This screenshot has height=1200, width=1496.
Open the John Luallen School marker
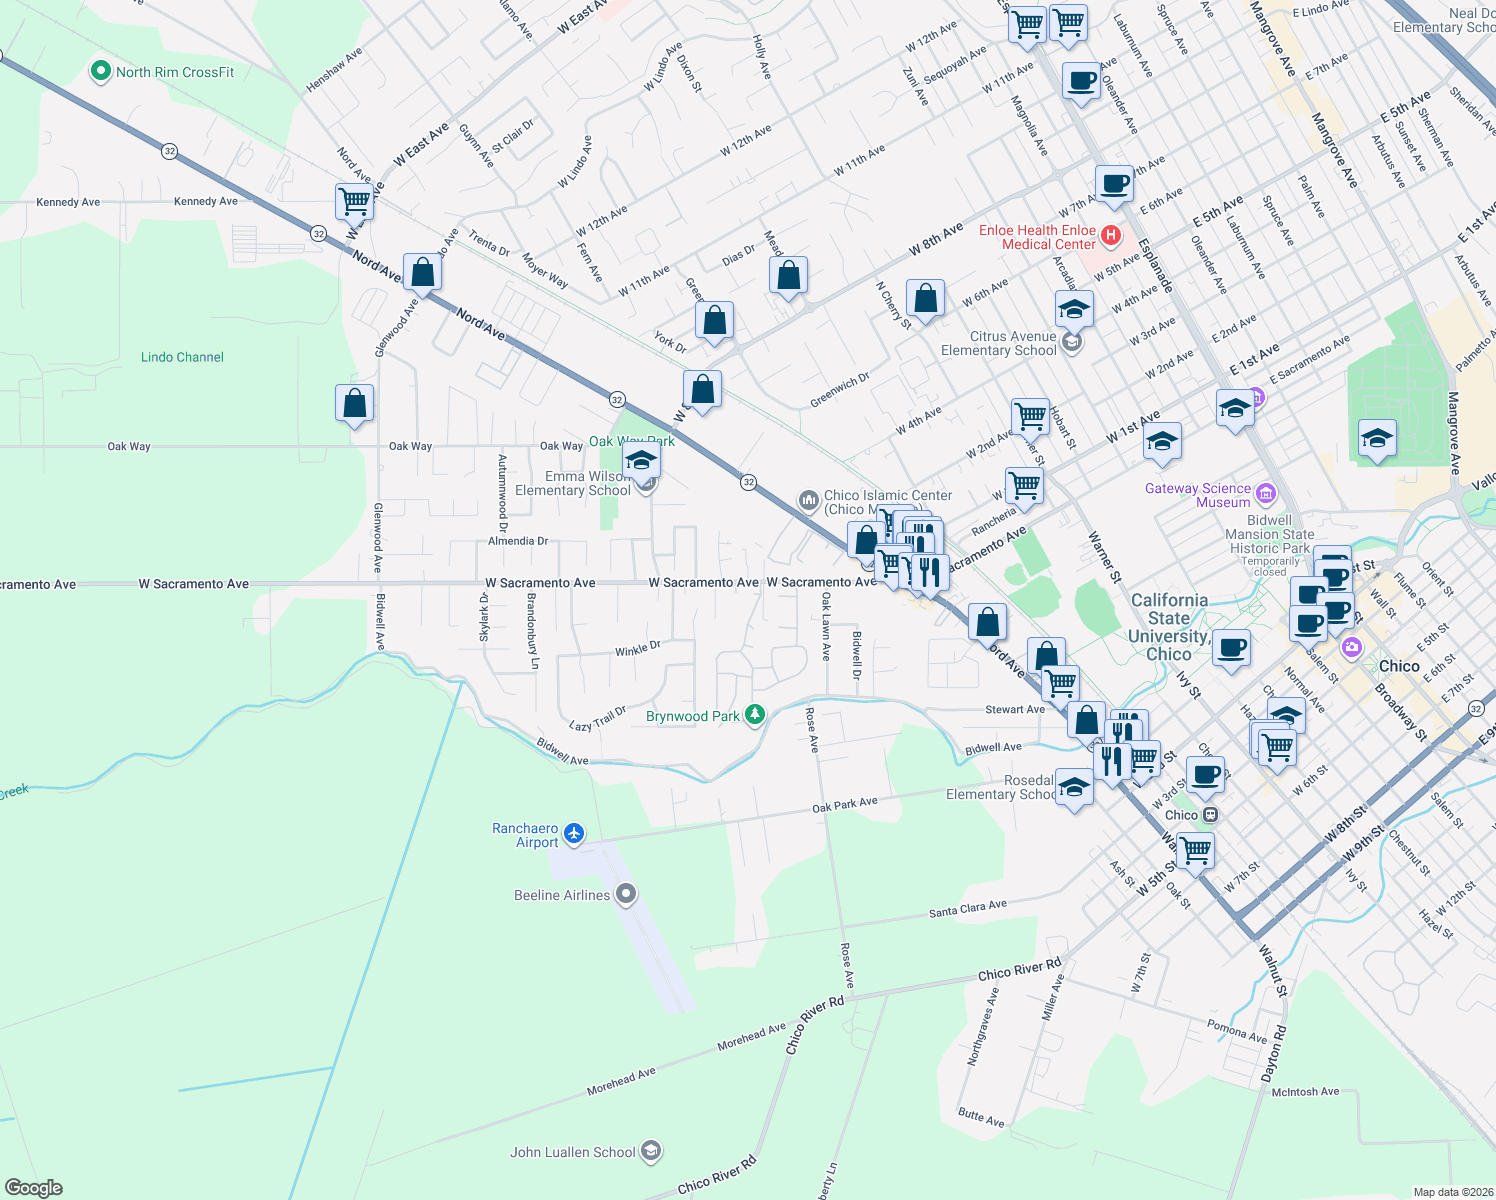pos(651,1151)
